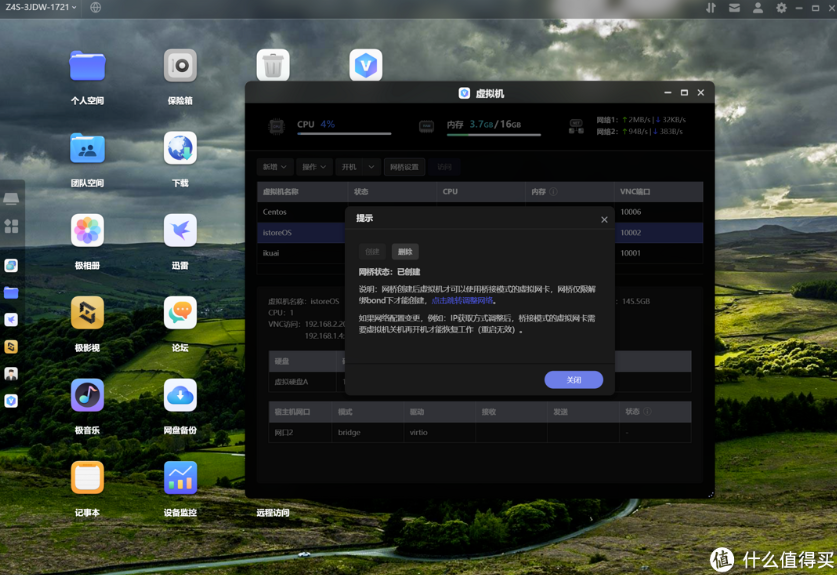Open the 下载 download globe icon
837x575 pixels.
tap(180, 148)
